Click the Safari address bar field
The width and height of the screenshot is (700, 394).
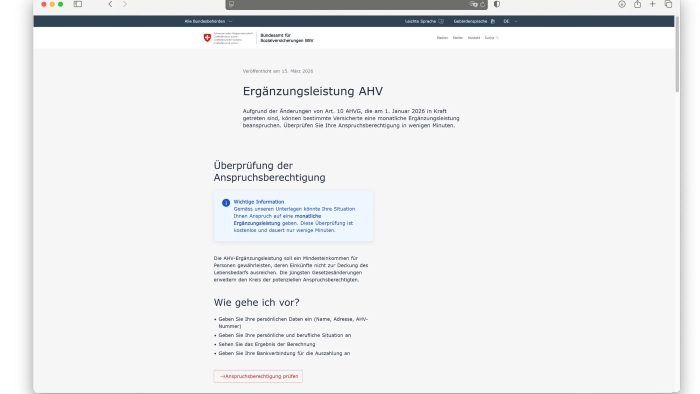click(356, 4)
